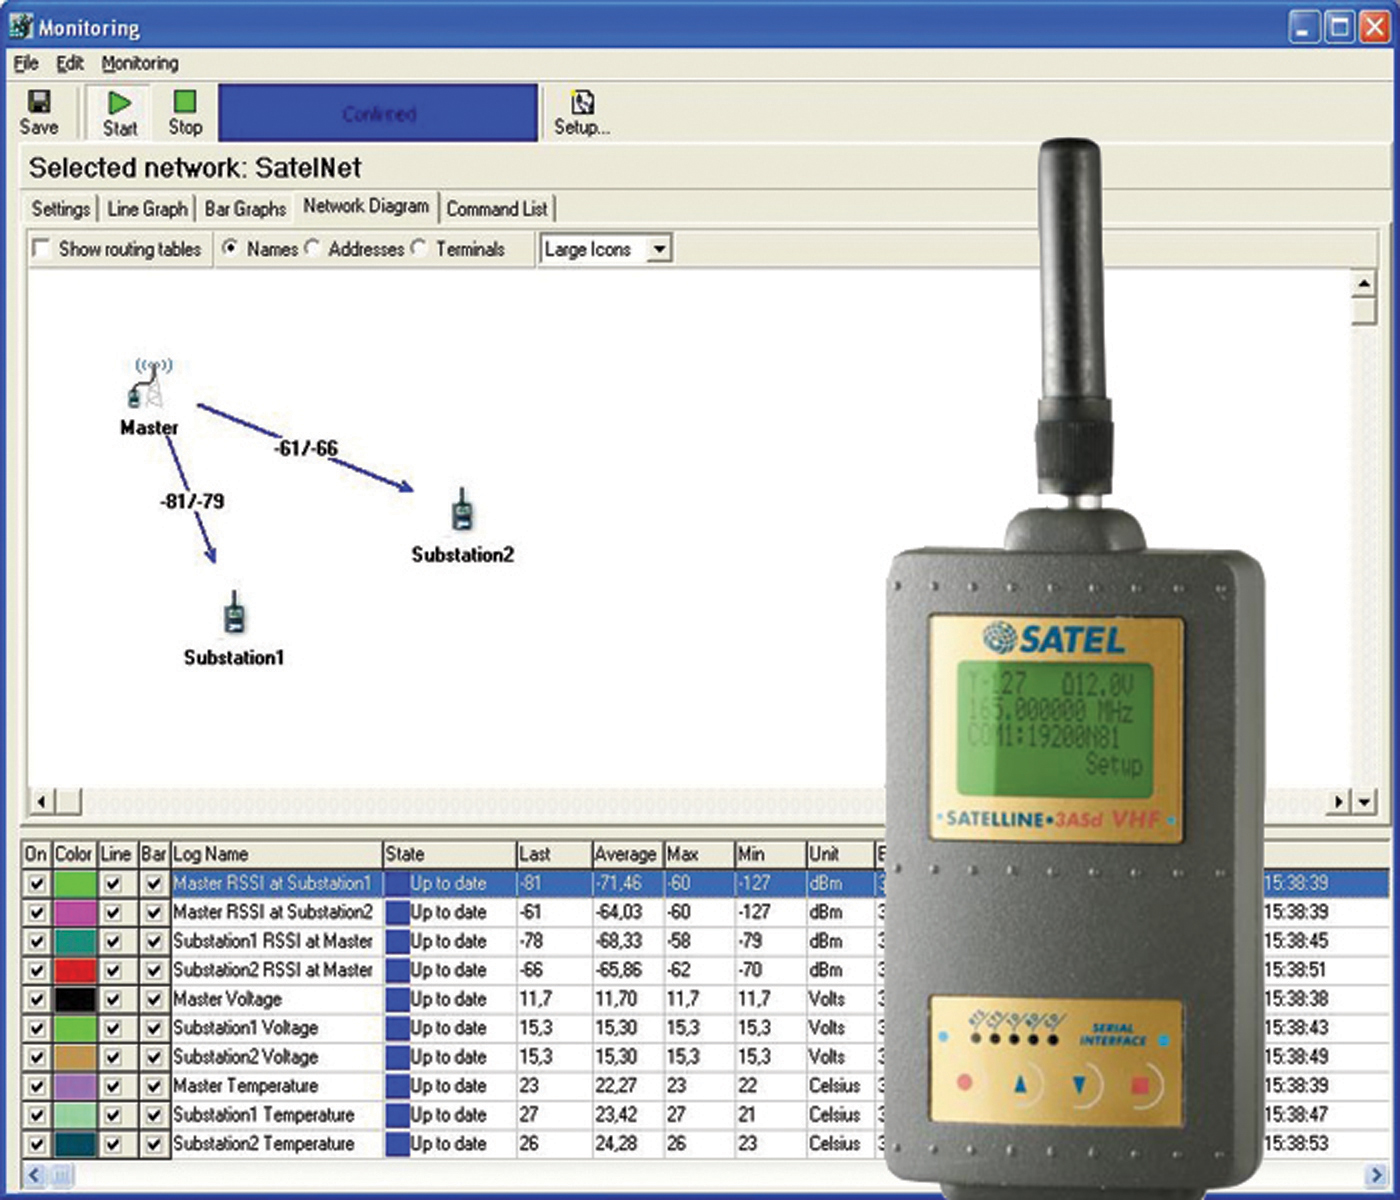This screenshot has width=1400, height=1200.
Task: Toggle Bar checkbox for Substation2 Temperature
Action: click(x=153, y=1144)
